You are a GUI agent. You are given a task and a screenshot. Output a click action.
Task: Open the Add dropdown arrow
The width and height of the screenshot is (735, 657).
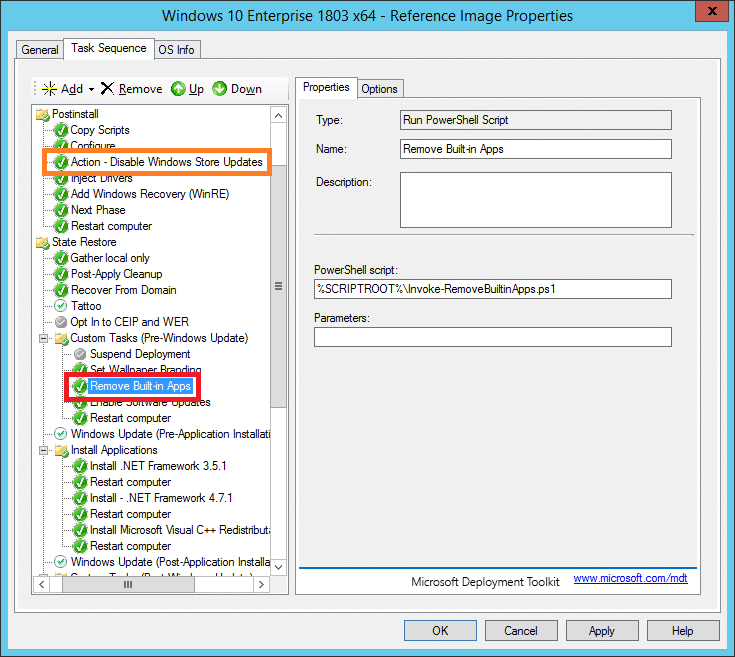91,89
